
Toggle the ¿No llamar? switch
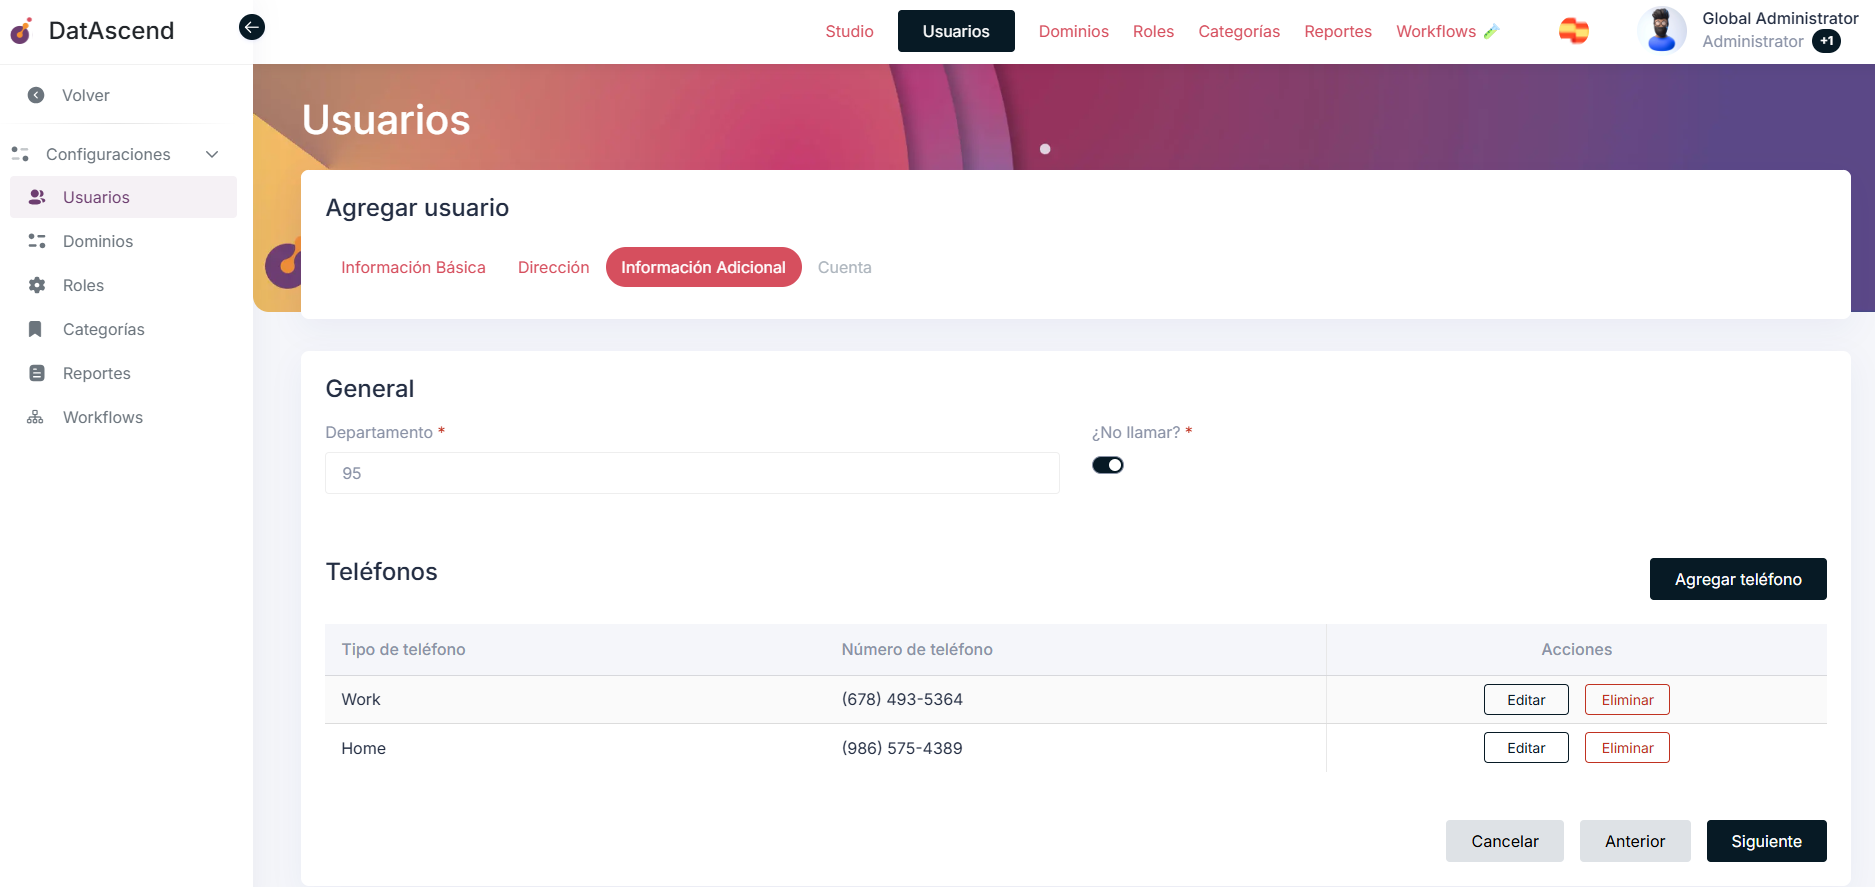[x=1107, y=465]
